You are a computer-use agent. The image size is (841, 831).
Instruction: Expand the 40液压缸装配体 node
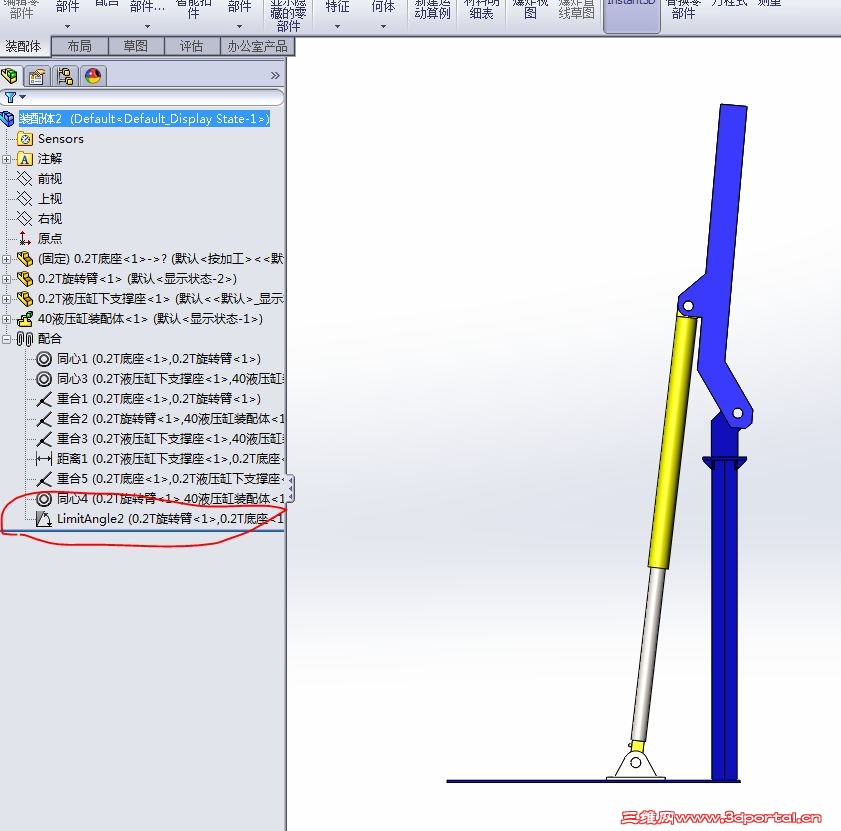pyautogui.click(x=6, y=319)
